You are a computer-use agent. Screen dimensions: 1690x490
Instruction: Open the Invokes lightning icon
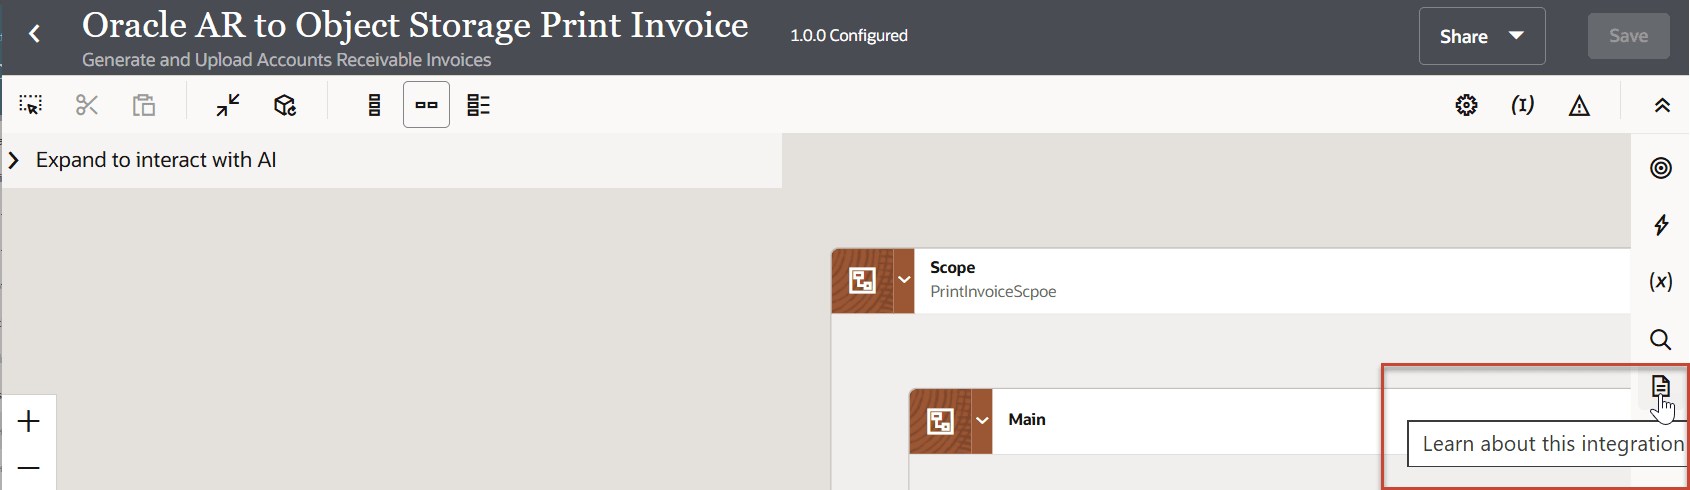click(1661, 225)
